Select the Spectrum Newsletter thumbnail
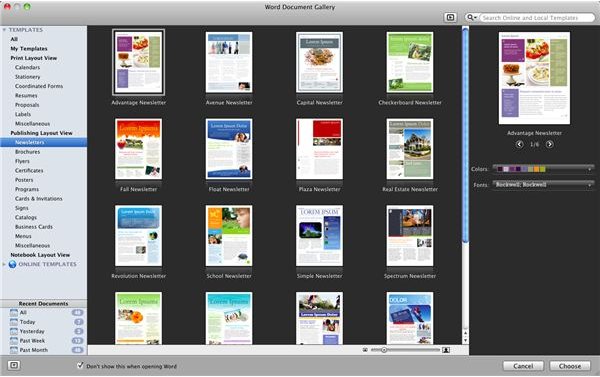This screenshot has width=600, height=377. coord(410,236)
